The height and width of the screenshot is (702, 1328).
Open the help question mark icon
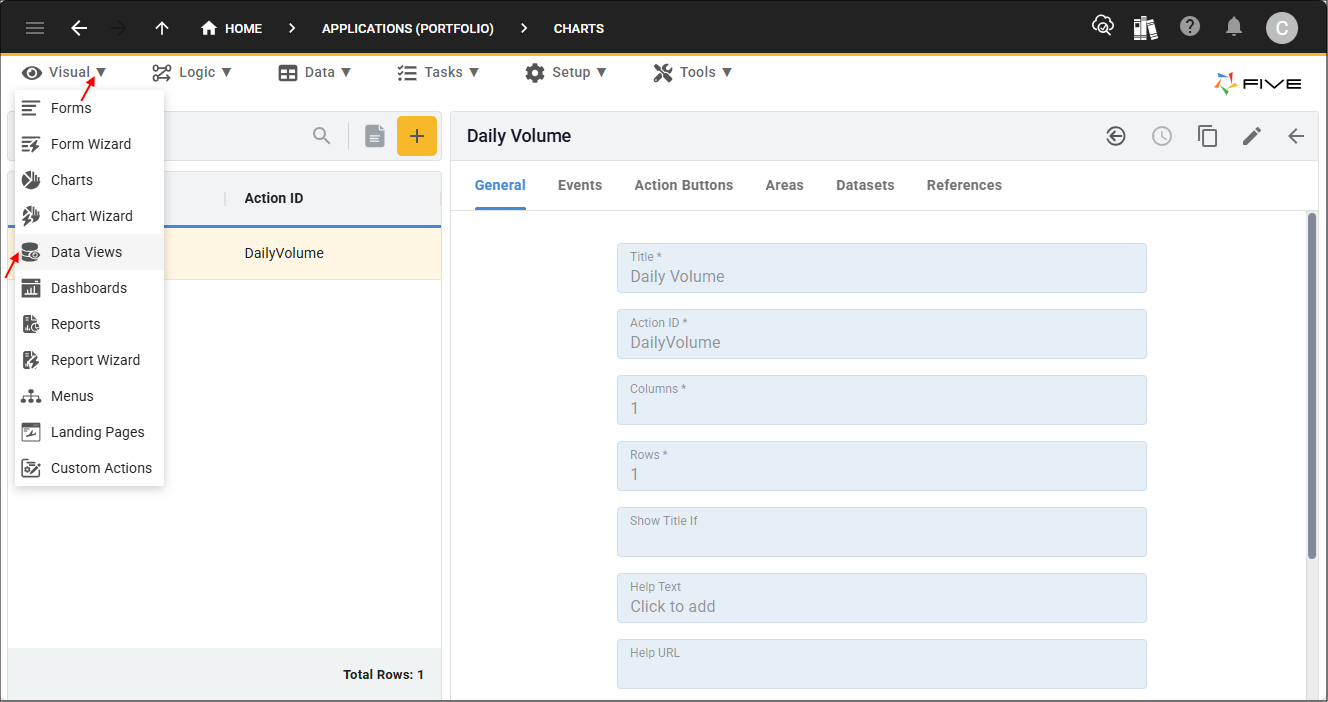click(1190, 27)
